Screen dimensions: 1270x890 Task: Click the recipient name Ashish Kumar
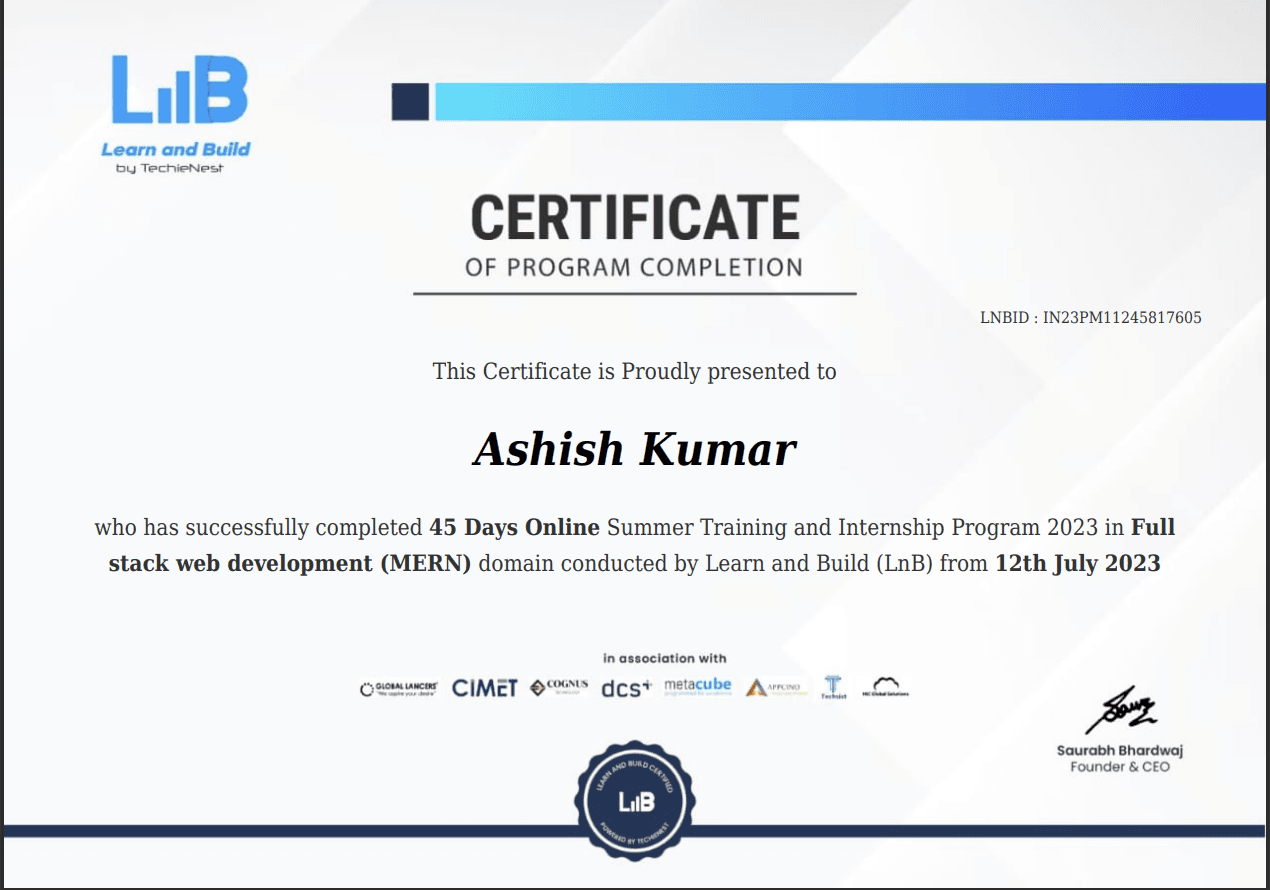pyautogui.click(x=635, y=450)
